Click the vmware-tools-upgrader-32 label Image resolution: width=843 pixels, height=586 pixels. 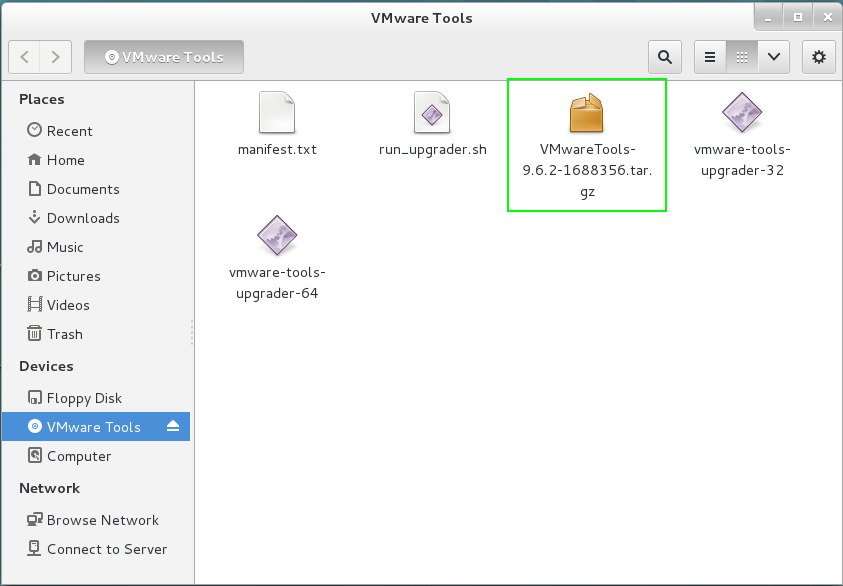pos(742,160)
